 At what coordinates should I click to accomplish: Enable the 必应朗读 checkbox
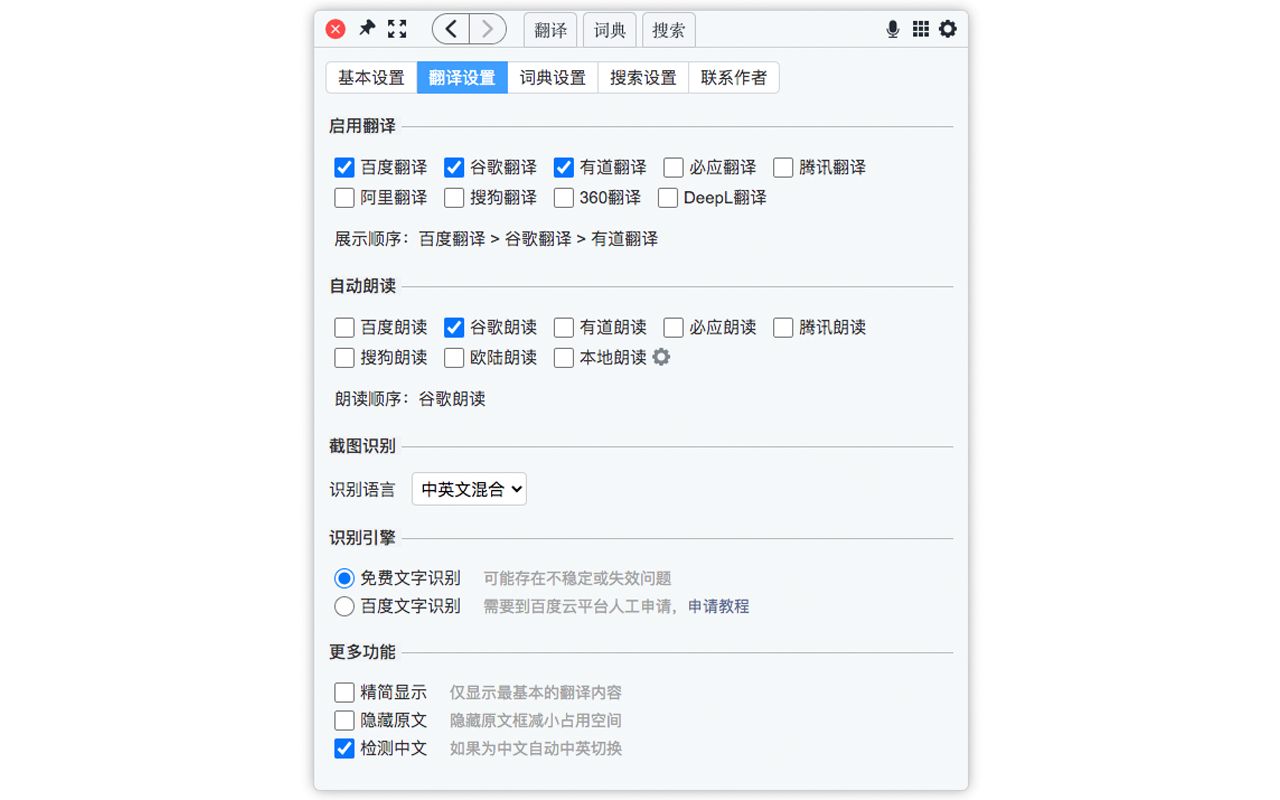click(x=673, y=327)
